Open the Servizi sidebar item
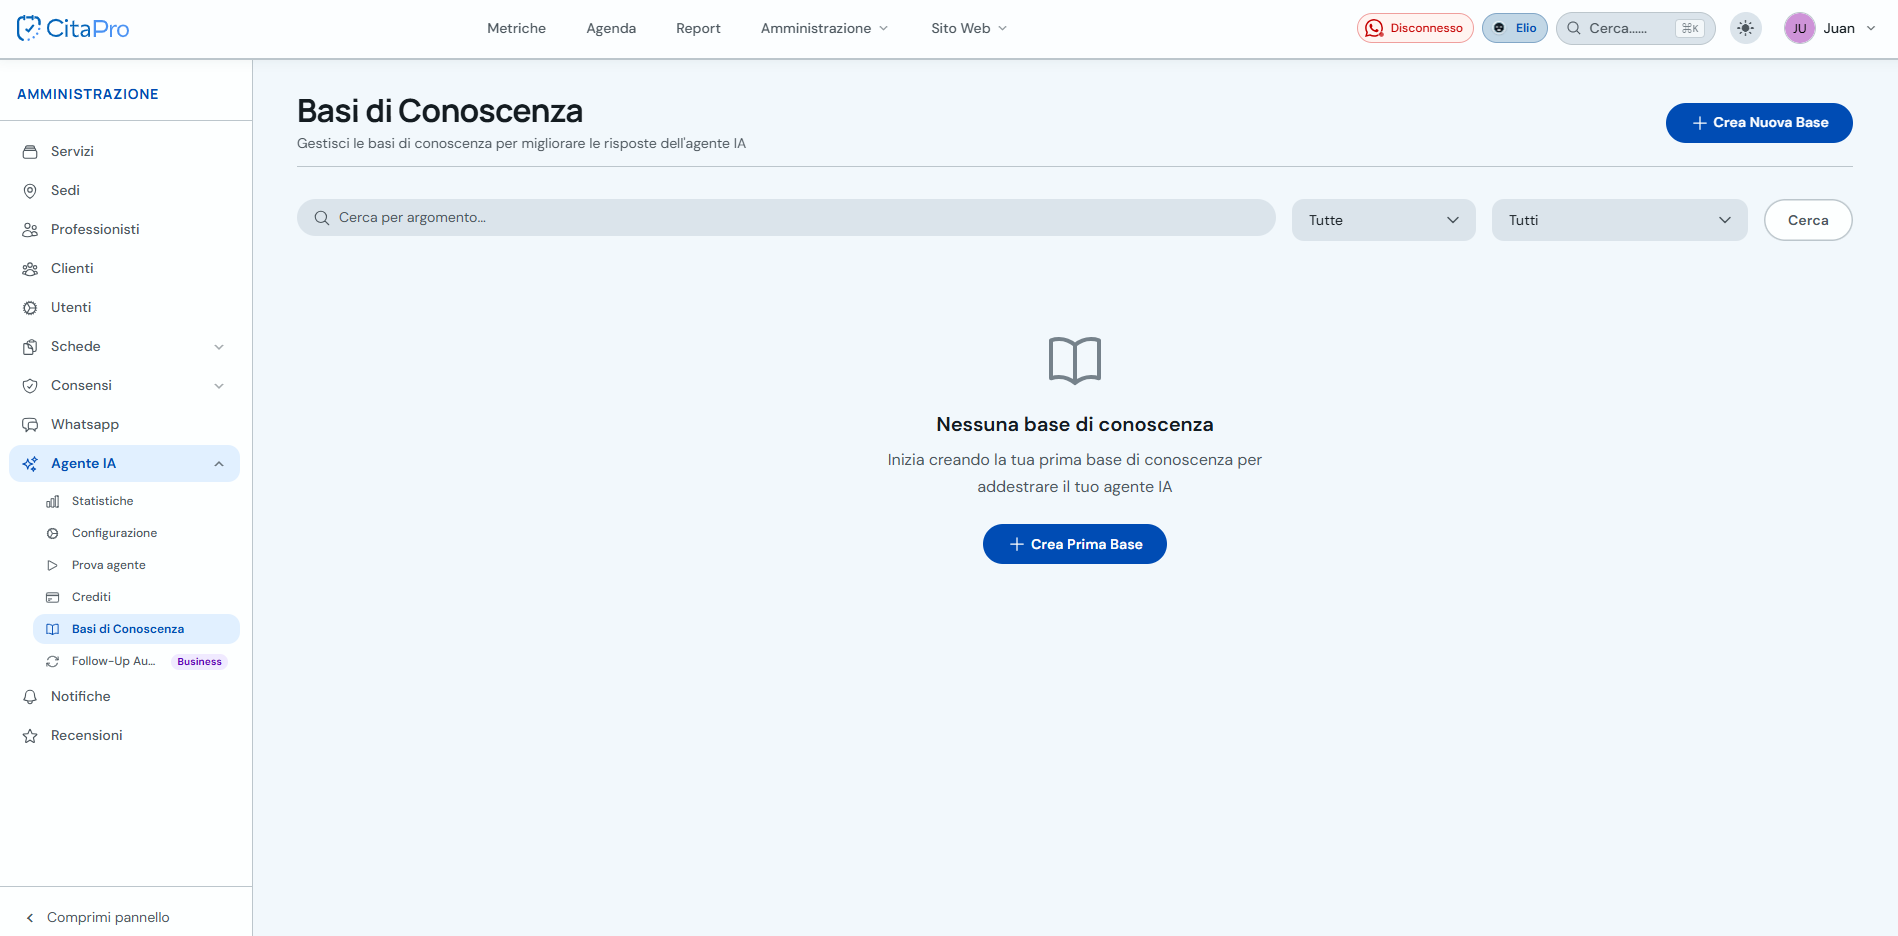 tap(125, 151)
